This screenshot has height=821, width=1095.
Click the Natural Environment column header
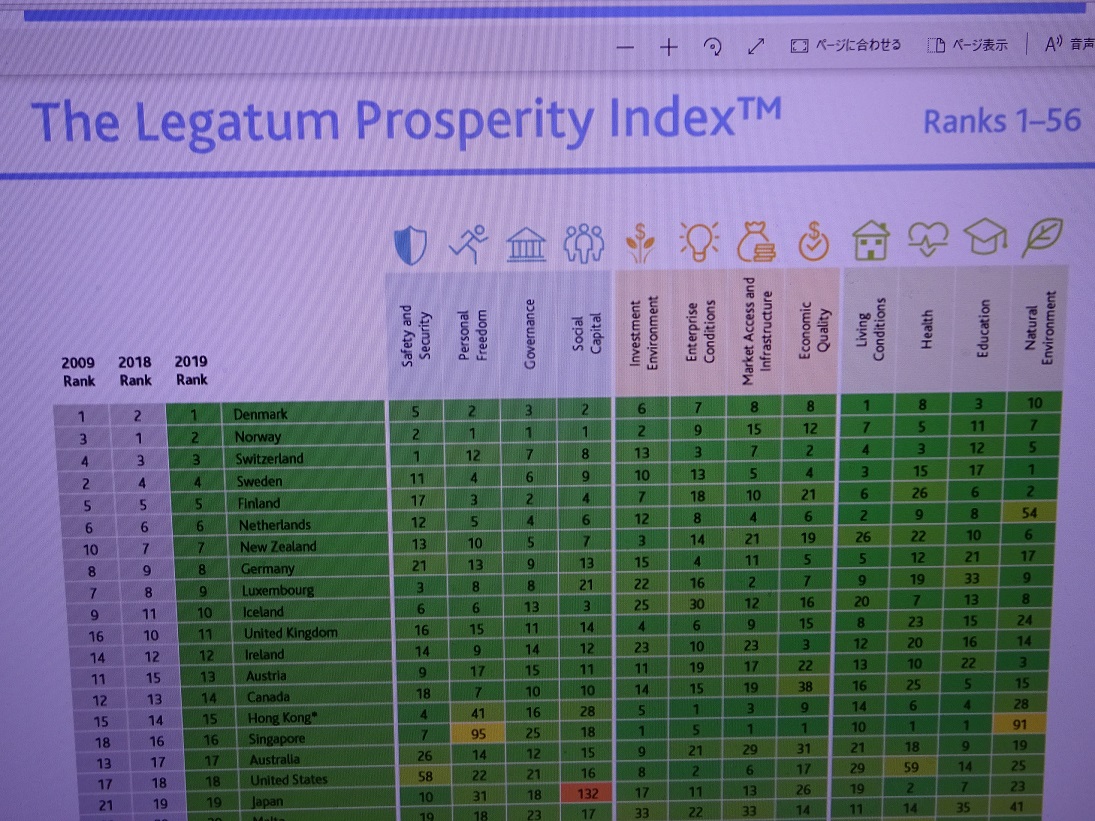[1039, 327]
